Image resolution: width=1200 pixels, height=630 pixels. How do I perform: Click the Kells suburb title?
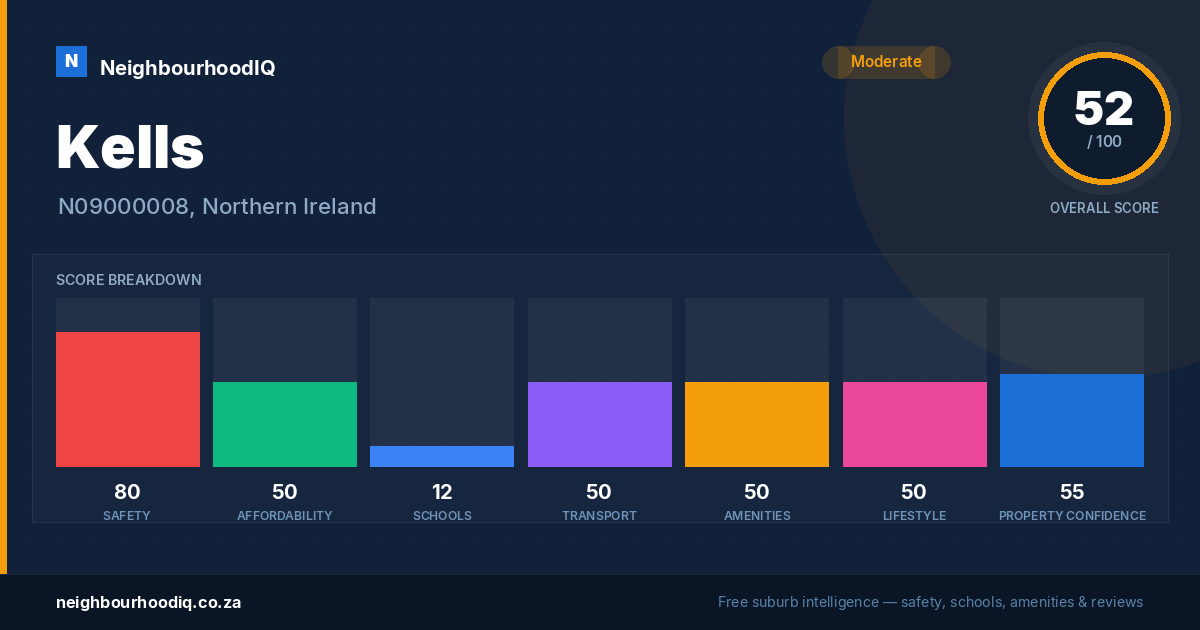coord(130,147)
